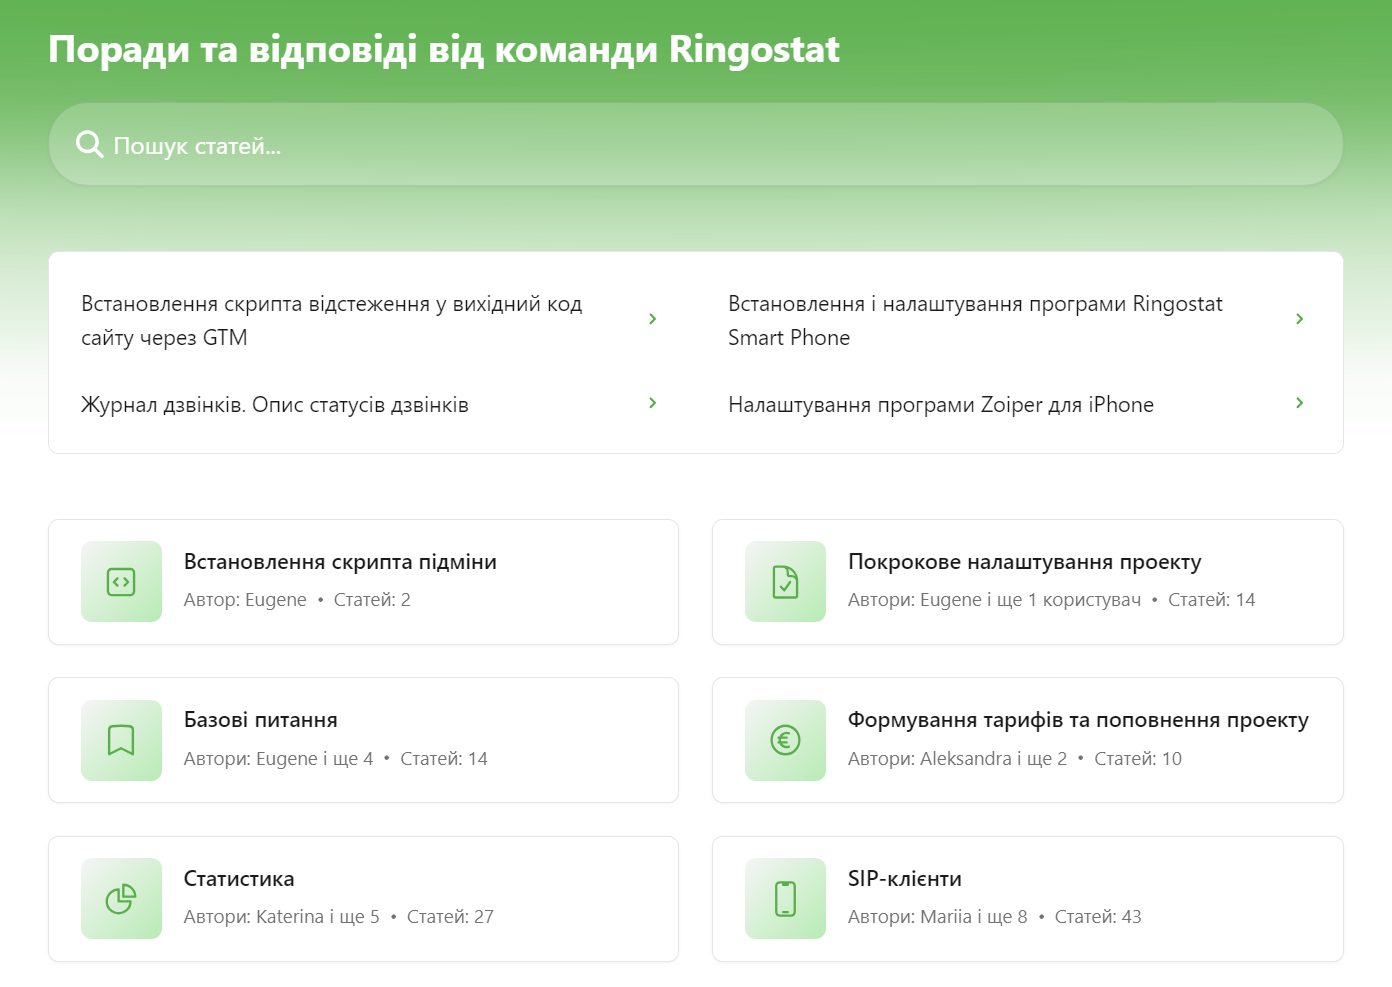The height and width of the screenshot is (987, 1392).
Task: Open article "Журнал дзвінків. Опис статусів дзвінків"
Action: pos(369,404)
